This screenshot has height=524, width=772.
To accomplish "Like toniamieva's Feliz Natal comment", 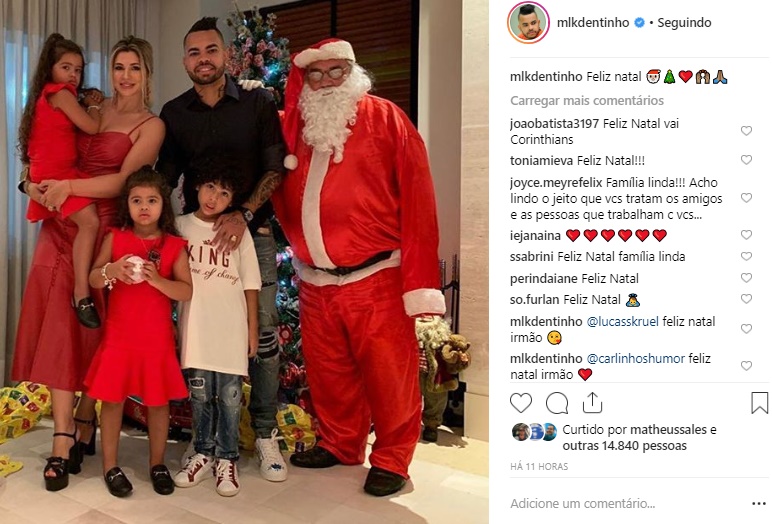I will coord(746,160).
